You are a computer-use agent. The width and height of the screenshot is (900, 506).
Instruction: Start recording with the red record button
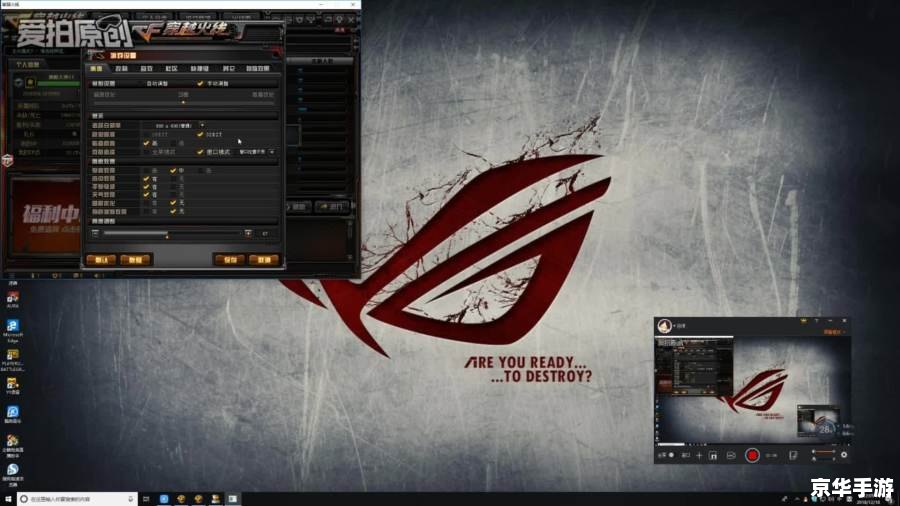(x=752, y=455)
